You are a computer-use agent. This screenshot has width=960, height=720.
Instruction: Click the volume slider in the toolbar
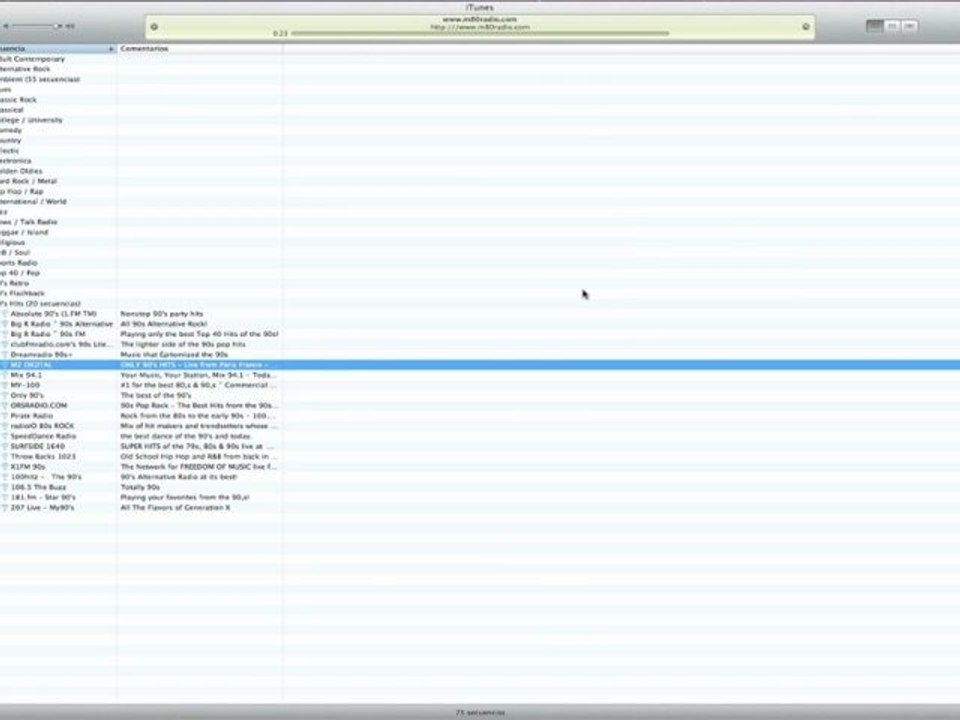(35, 26)
